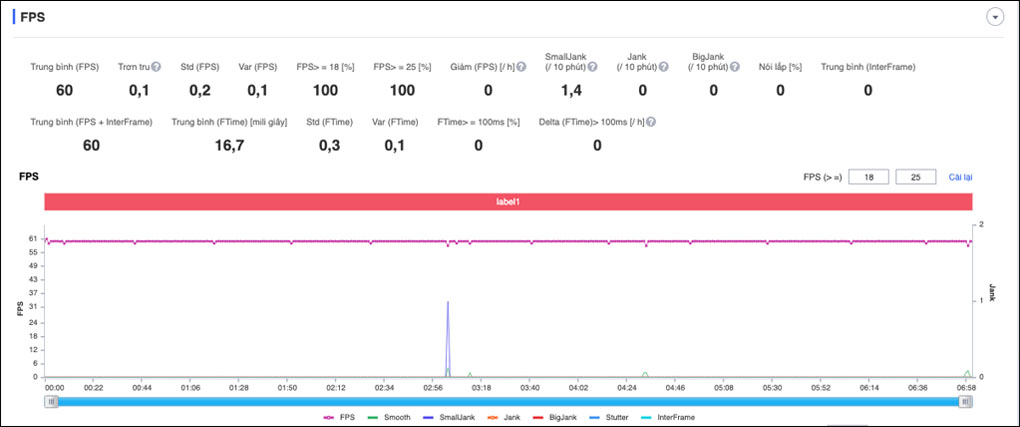Click the 03:18 time axis label
This screenshot has height=427, width=1020.
481,387
